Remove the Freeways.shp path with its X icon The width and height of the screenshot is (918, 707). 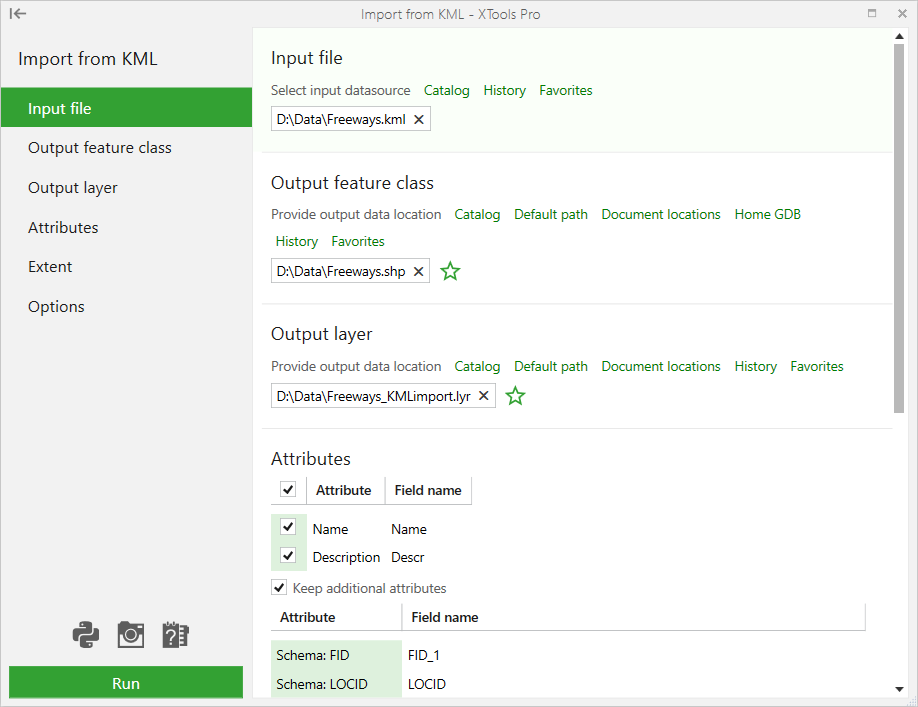419,270
